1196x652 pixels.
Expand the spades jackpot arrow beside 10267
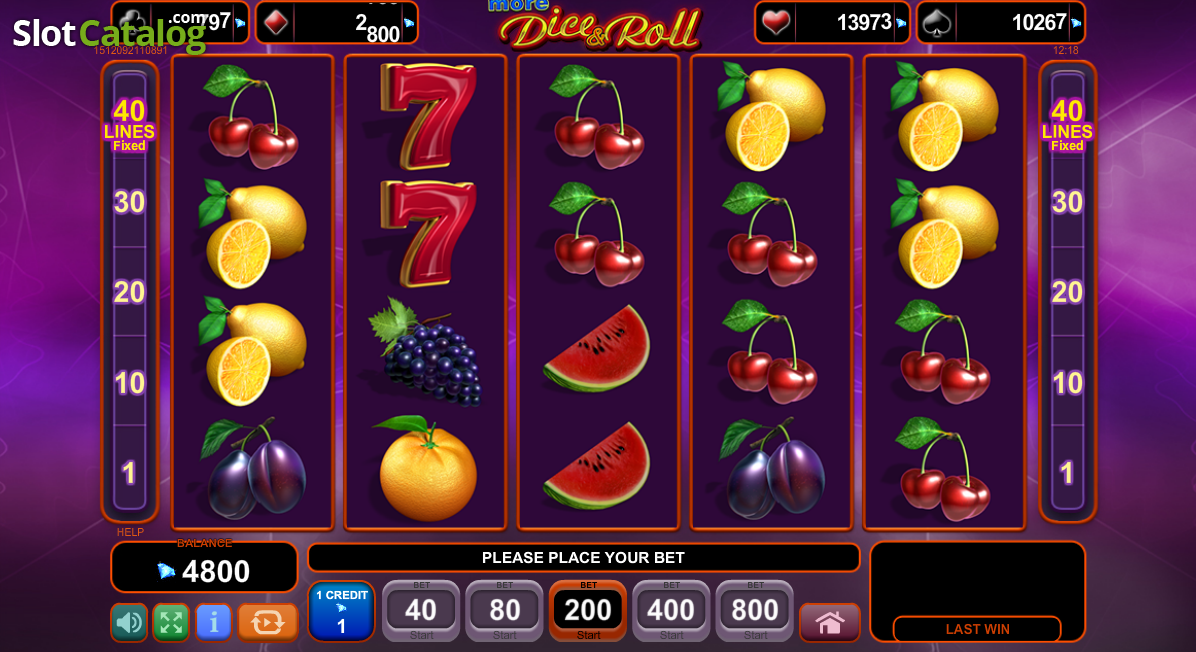tap(1076, 23)
